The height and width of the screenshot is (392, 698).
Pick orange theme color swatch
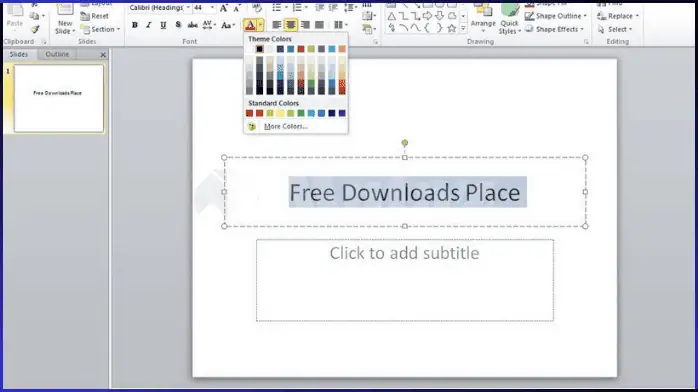point(342,49)
